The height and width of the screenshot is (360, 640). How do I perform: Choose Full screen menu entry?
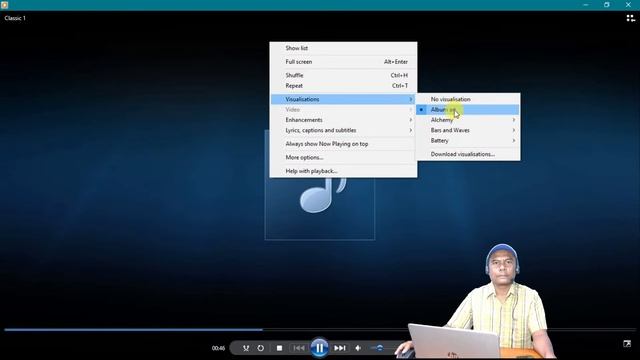(343, 62)
